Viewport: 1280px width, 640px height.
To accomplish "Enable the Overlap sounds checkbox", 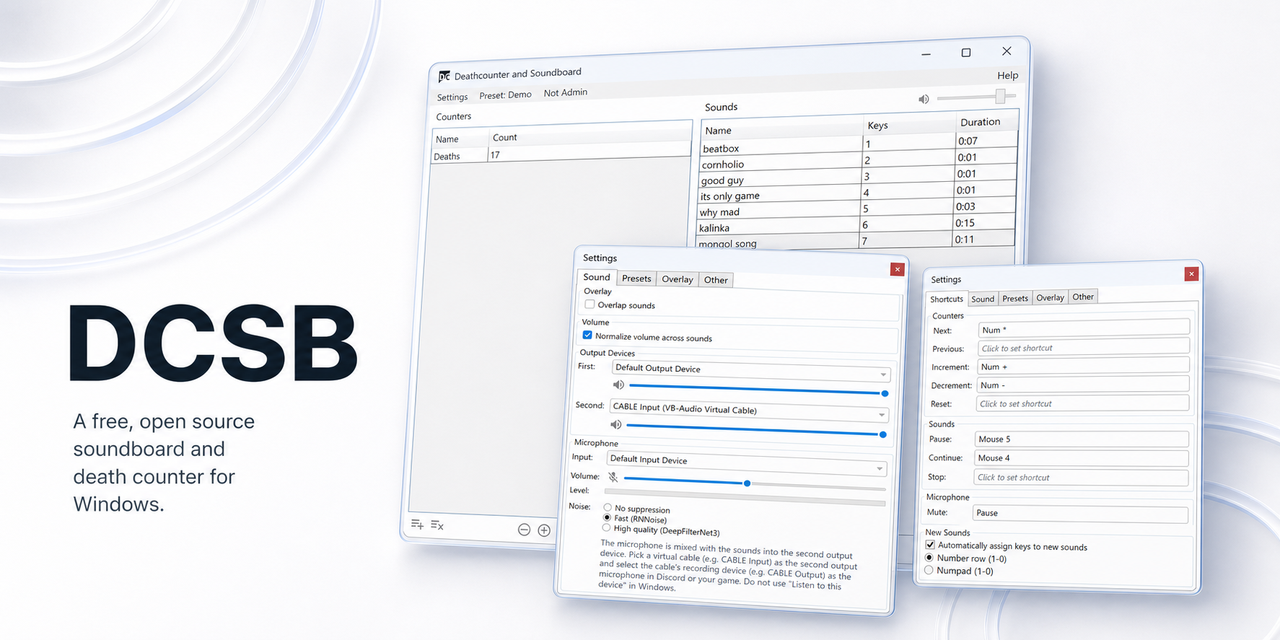I will [x=590, y=304].
